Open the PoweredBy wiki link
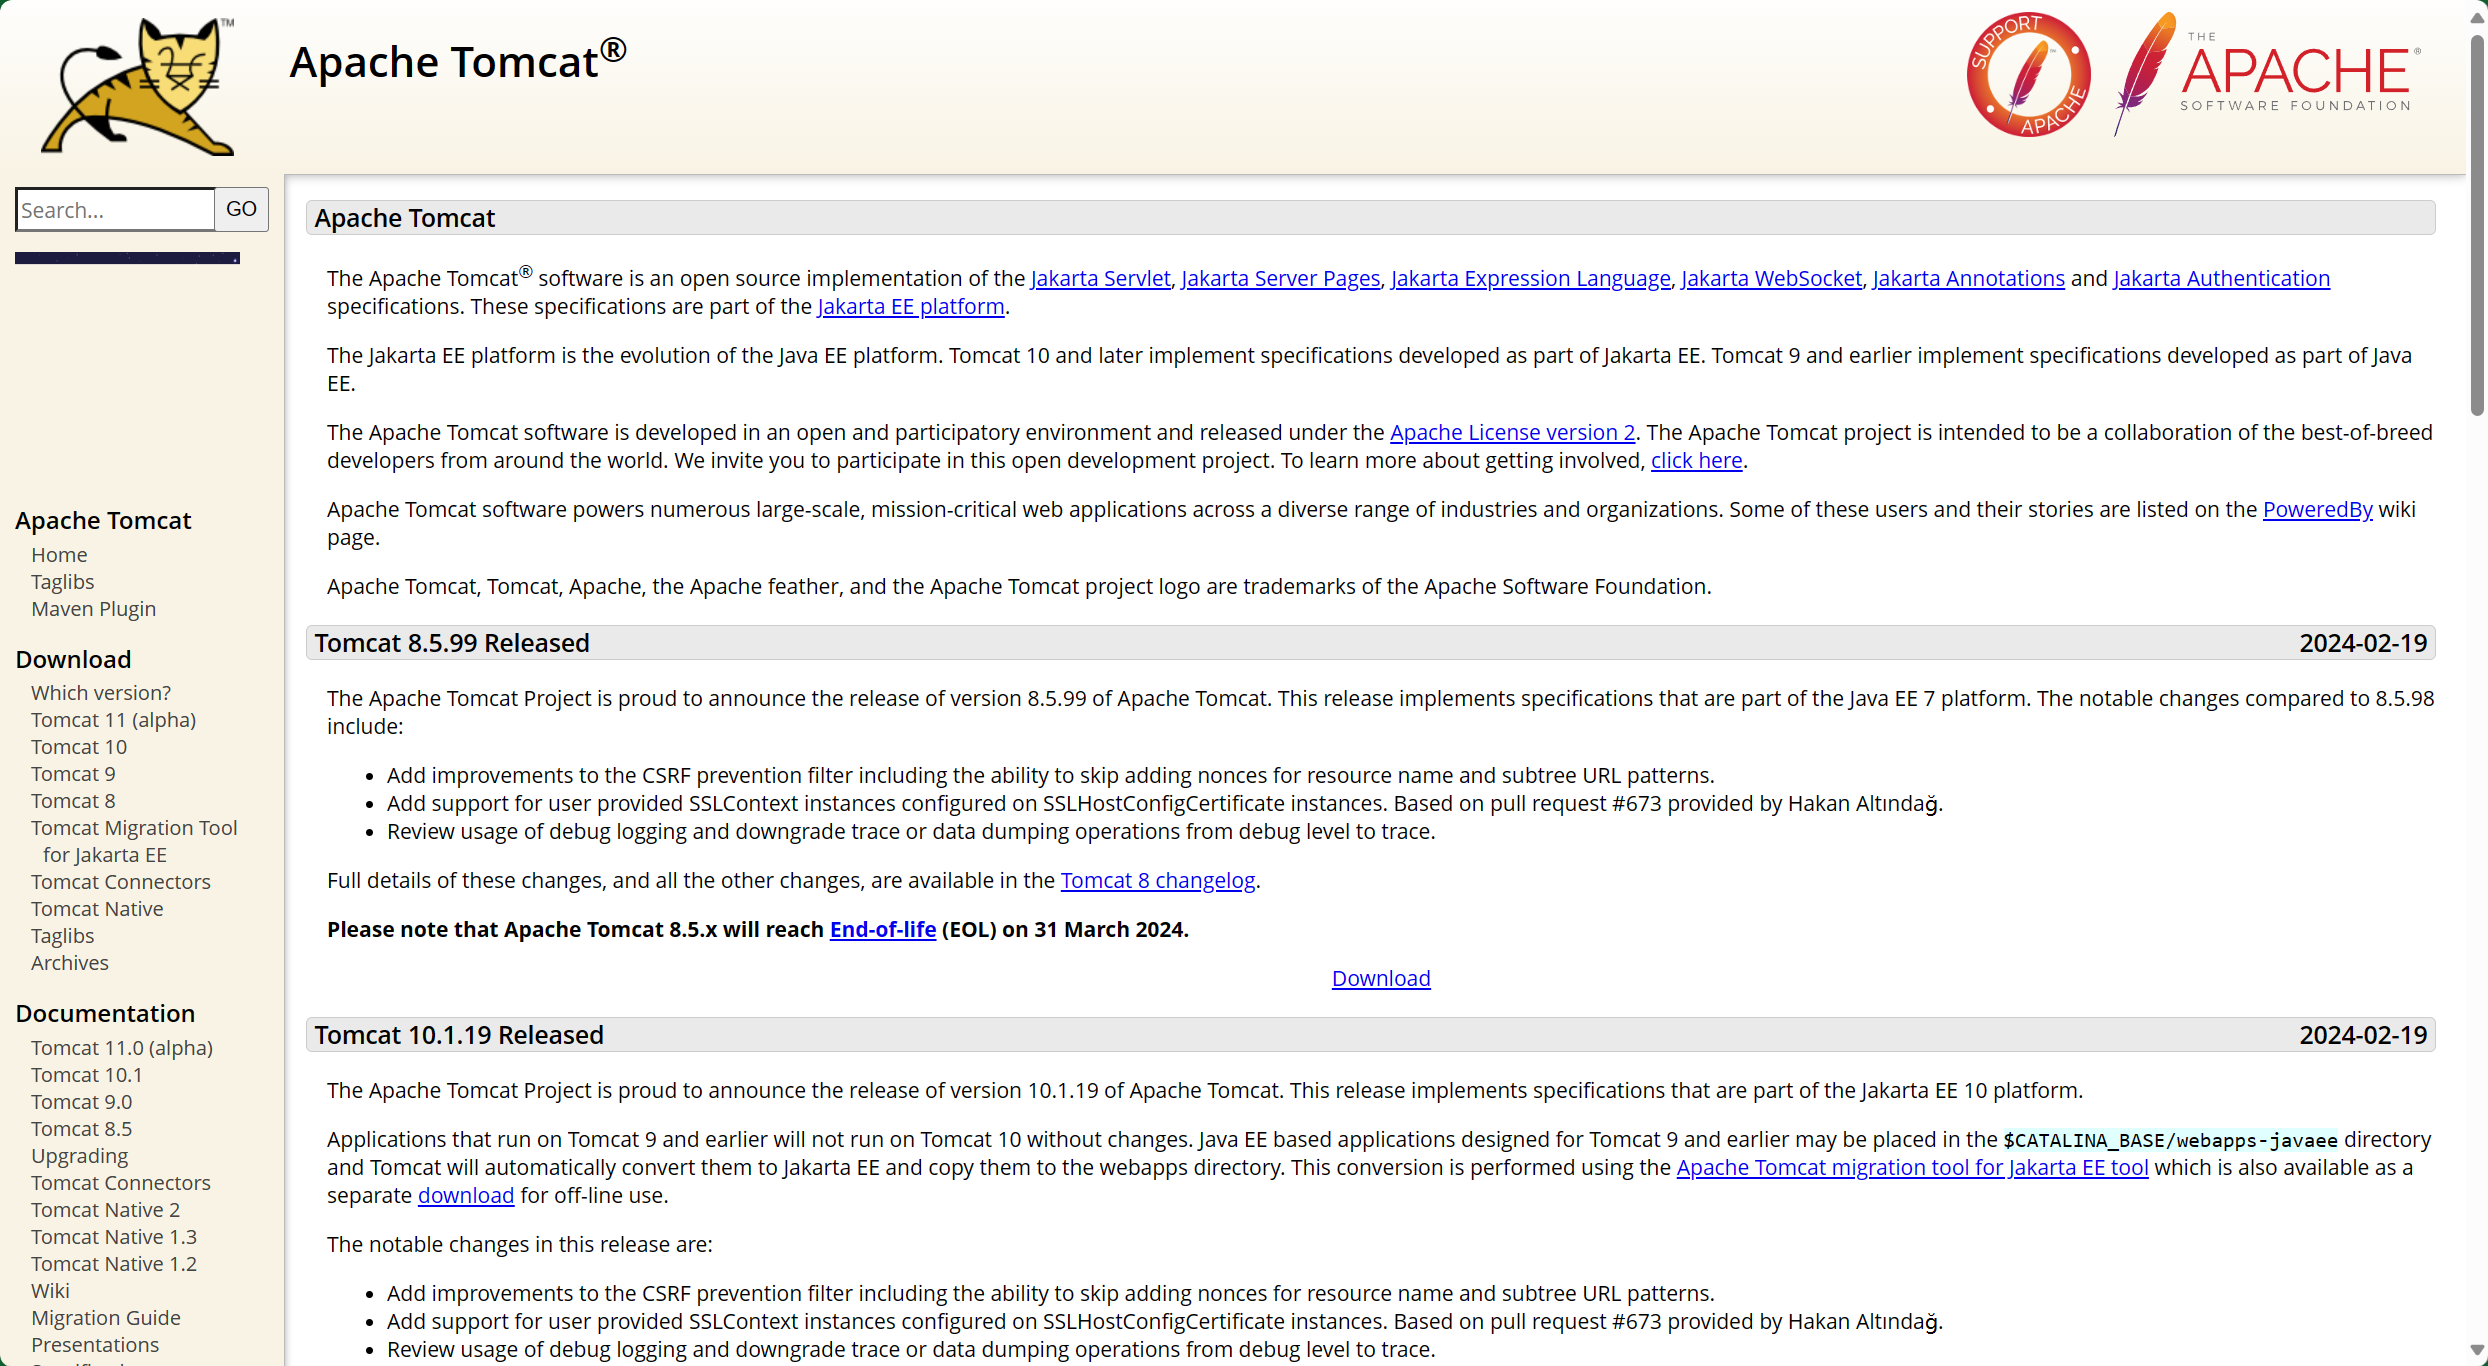The width and height of the screenshot is (2488, 1366). tap(2317, 509)
